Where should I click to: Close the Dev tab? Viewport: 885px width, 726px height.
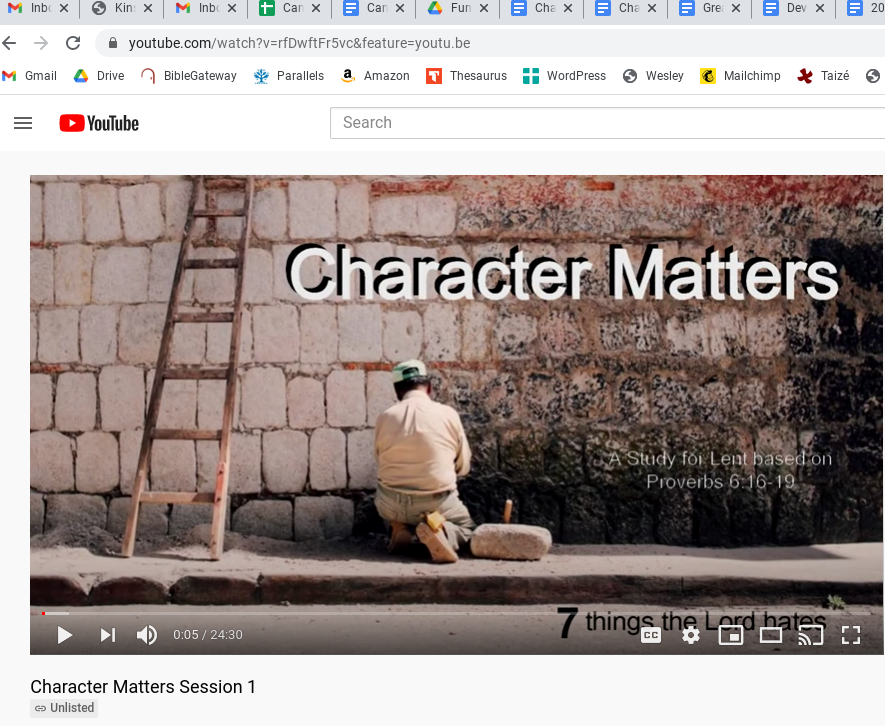tap(820, 8)
